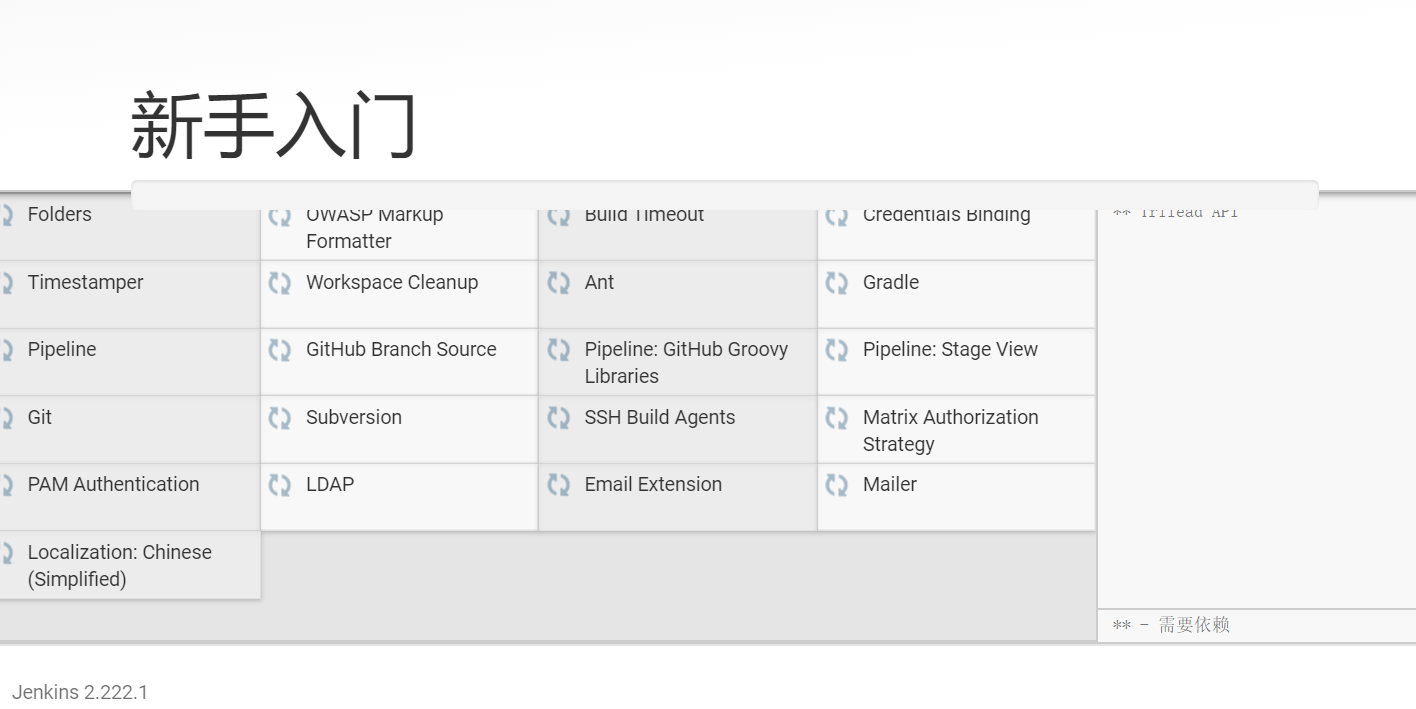Viewport: 1416px width, 709px height.
Task: Click the 需要依赖 legend text
Action: click(1194, 625)
